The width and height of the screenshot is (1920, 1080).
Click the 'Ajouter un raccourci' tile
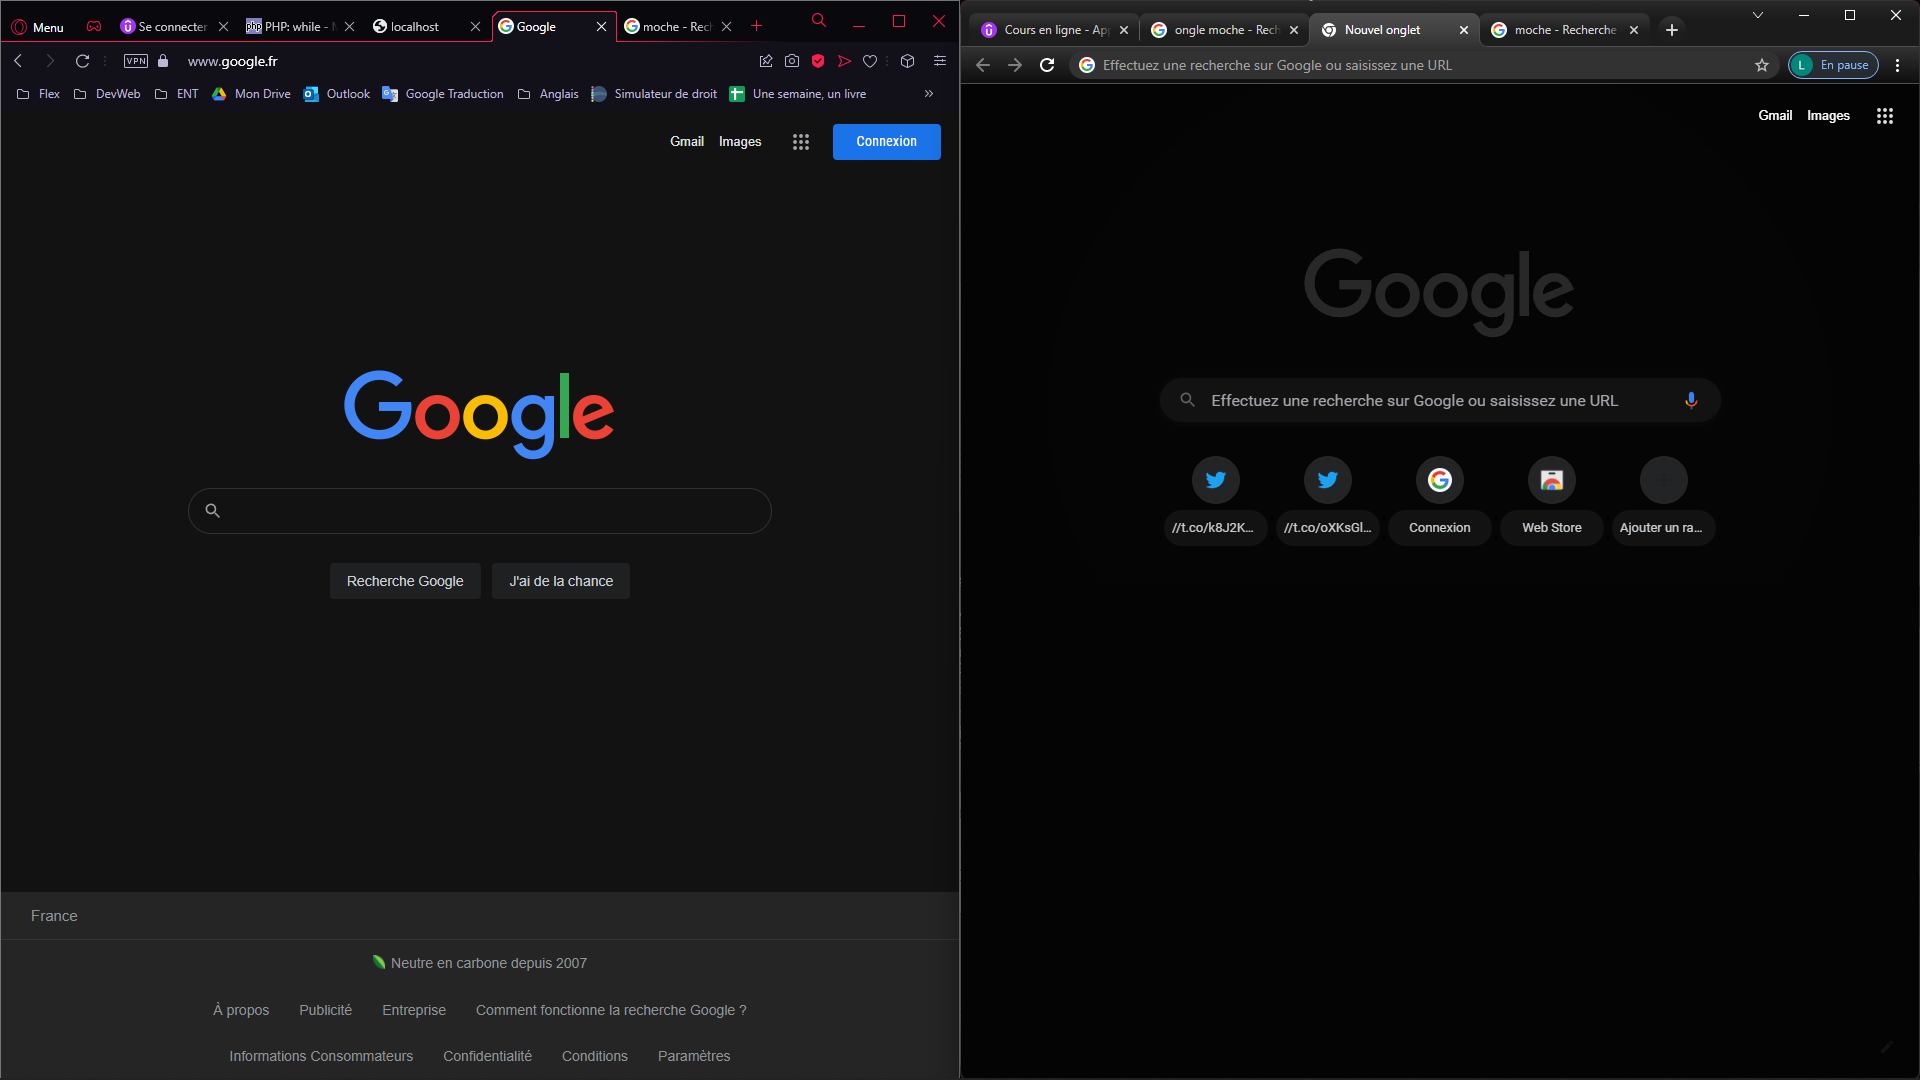coord(1664,500)
